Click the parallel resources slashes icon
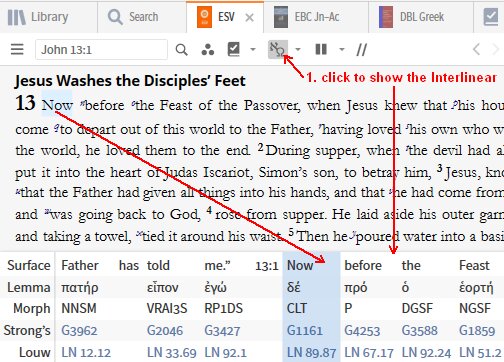504x362 pixels. pyautogui.click(x=362, y=50)
